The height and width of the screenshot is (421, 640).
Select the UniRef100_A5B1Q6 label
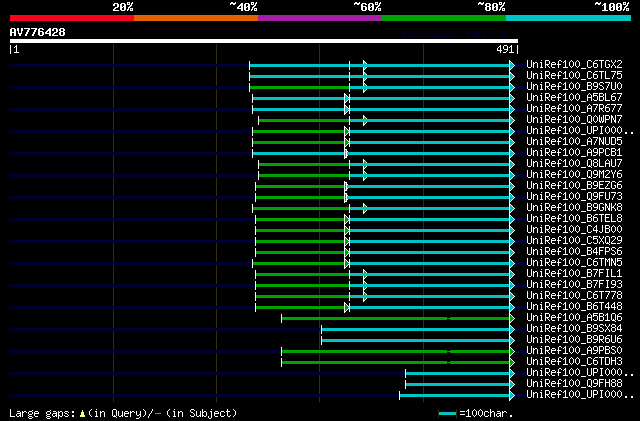(x=574, y=318)
